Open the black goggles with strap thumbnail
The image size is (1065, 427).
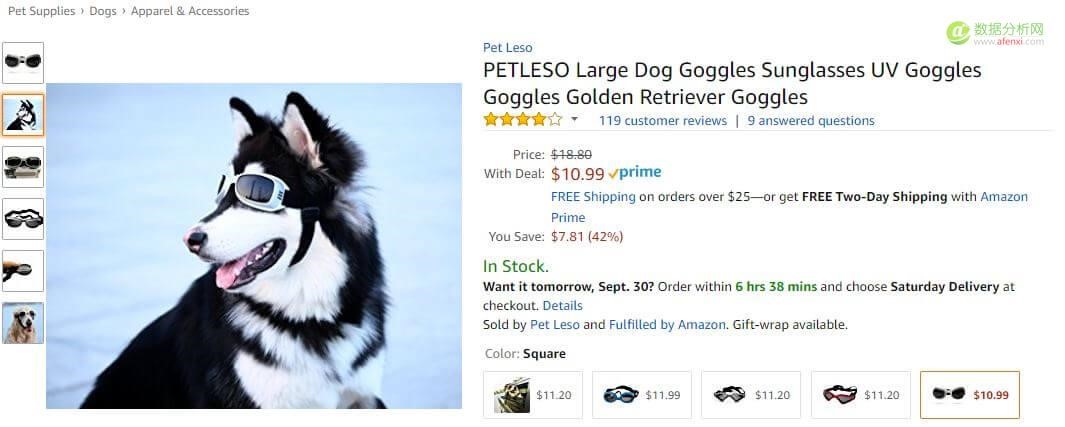pos(22,218)
